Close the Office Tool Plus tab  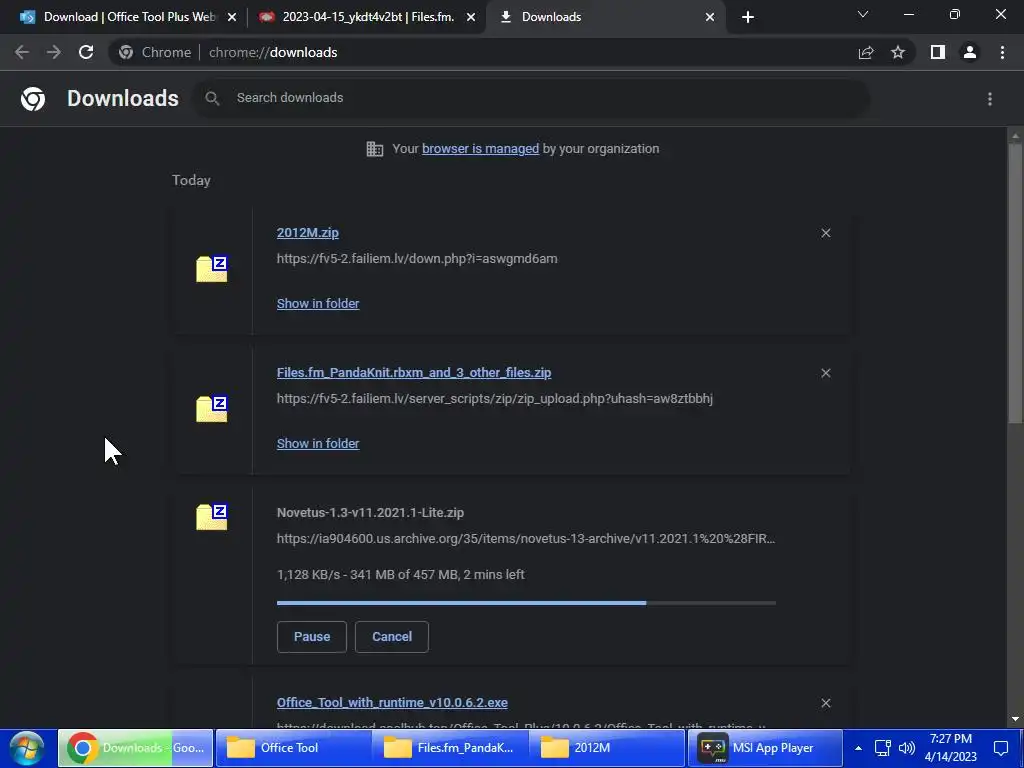232,18
